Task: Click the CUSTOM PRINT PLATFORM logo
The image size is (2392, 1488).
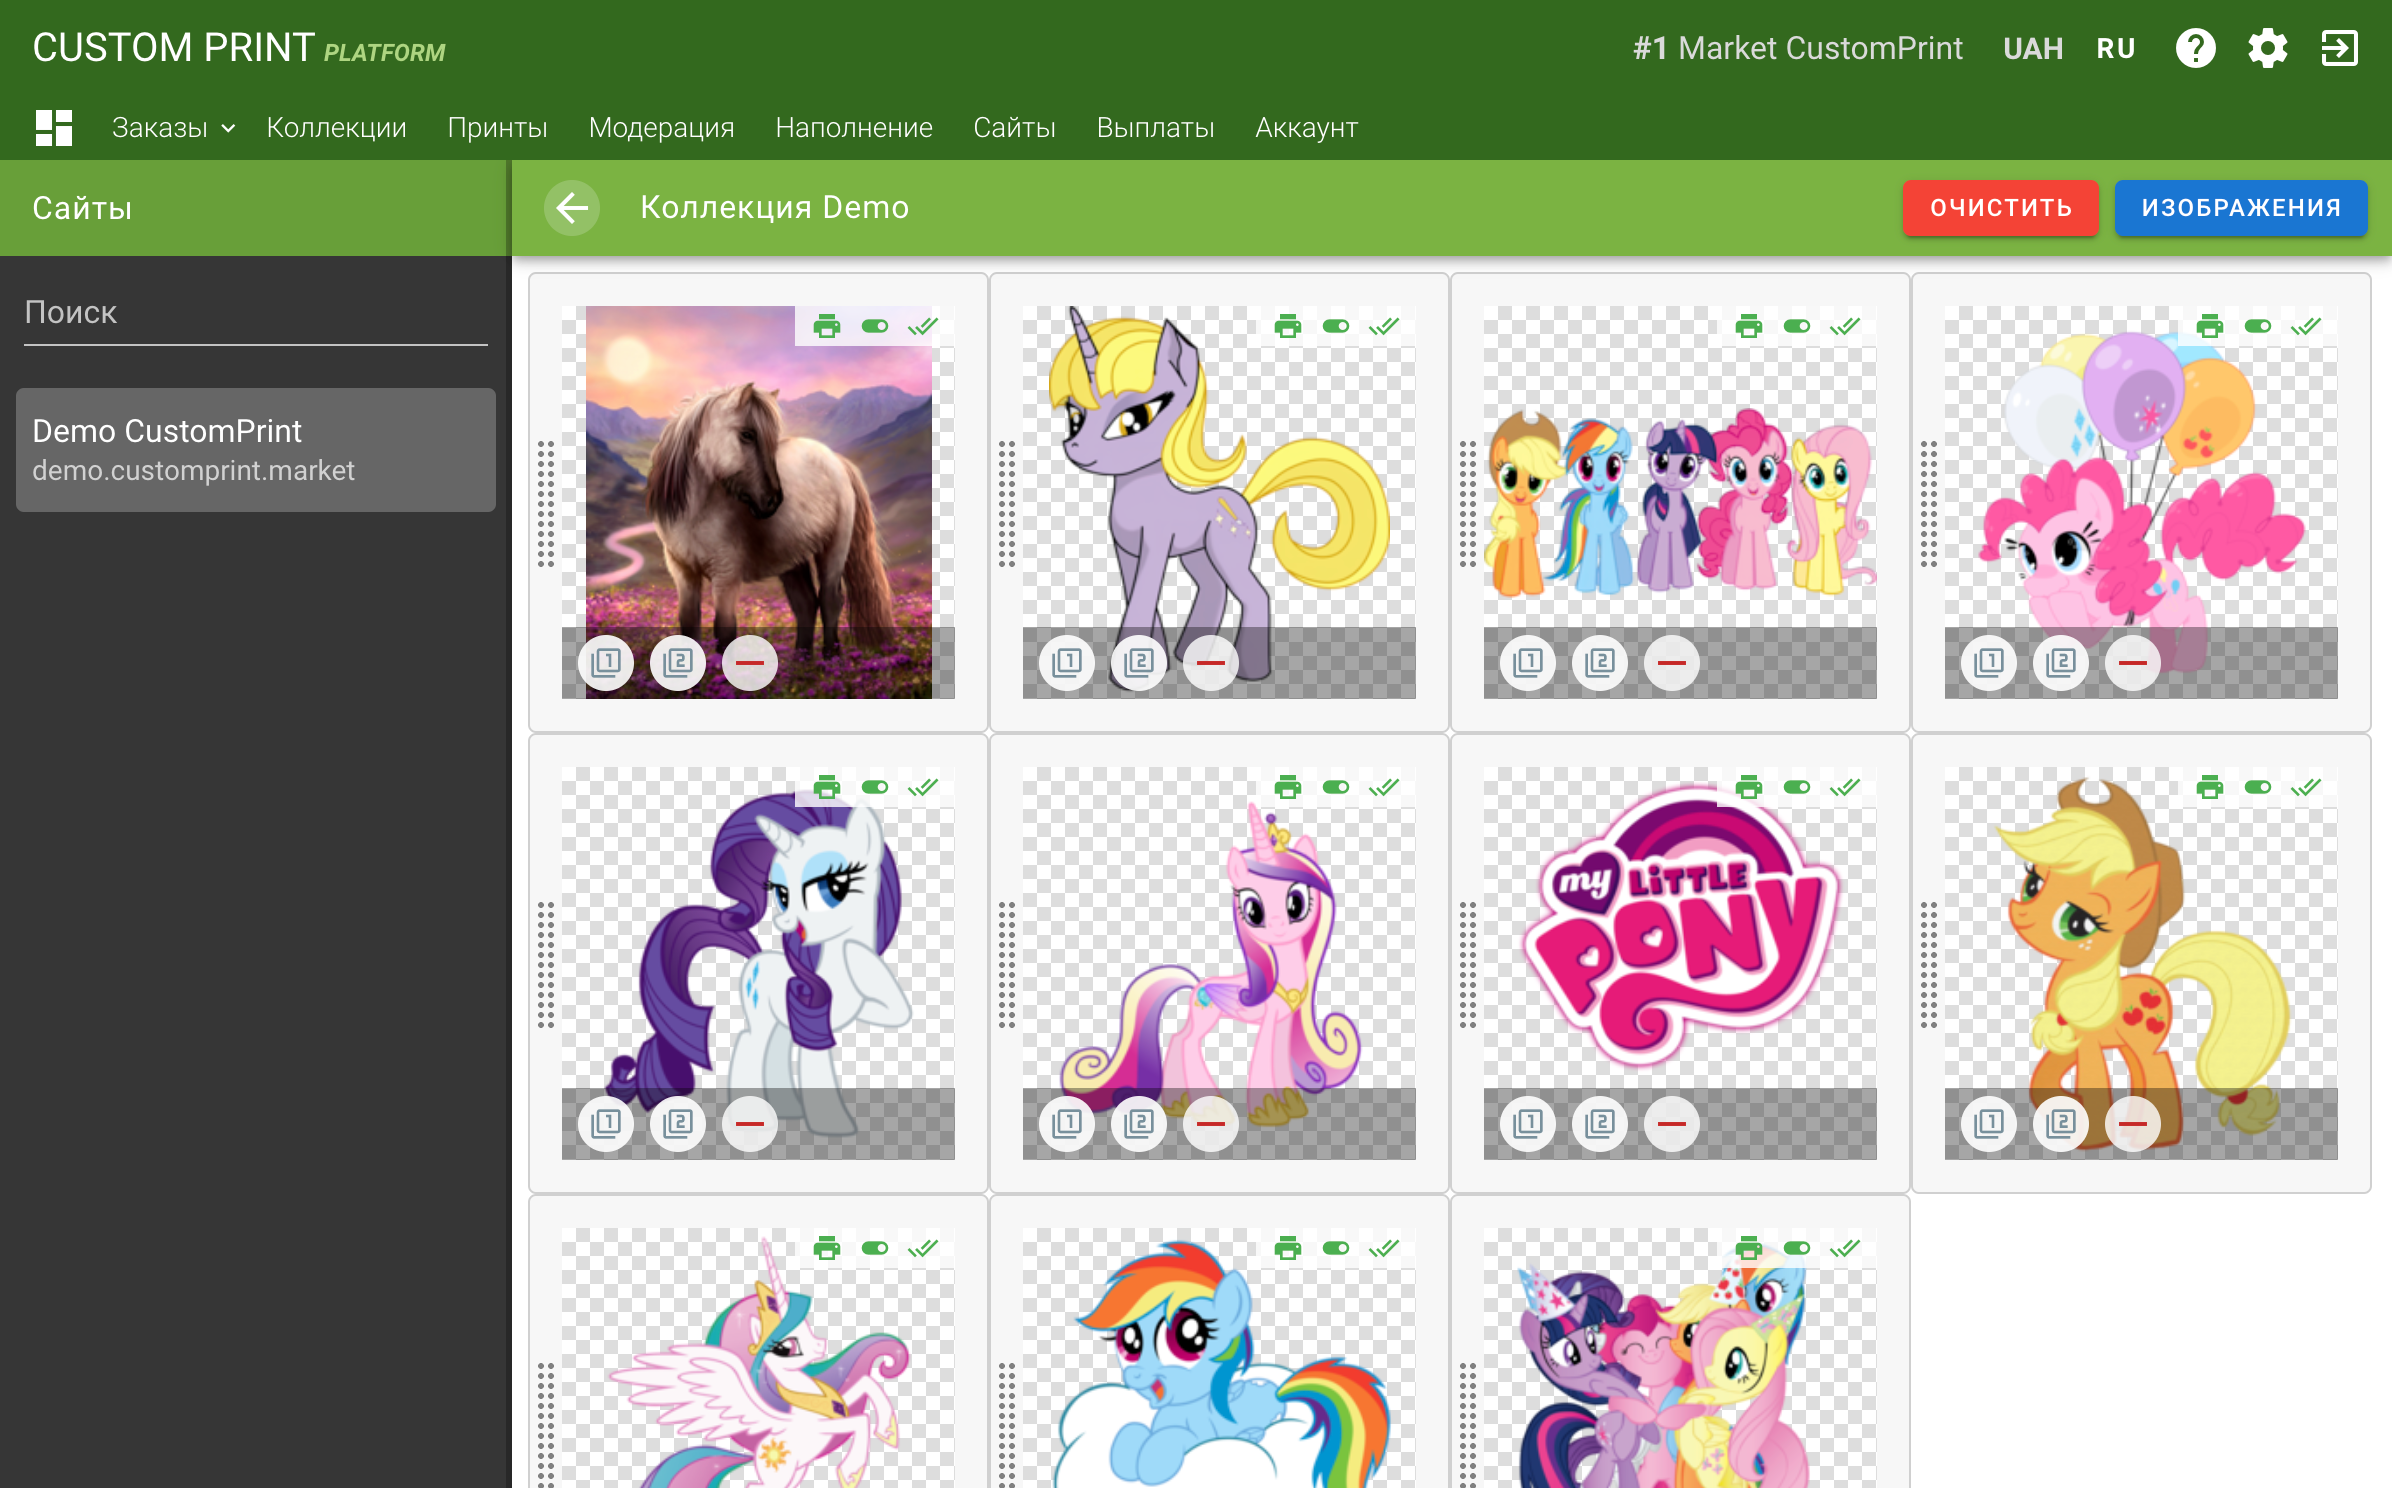Action: pyautogui.click(x=239, y=48)
